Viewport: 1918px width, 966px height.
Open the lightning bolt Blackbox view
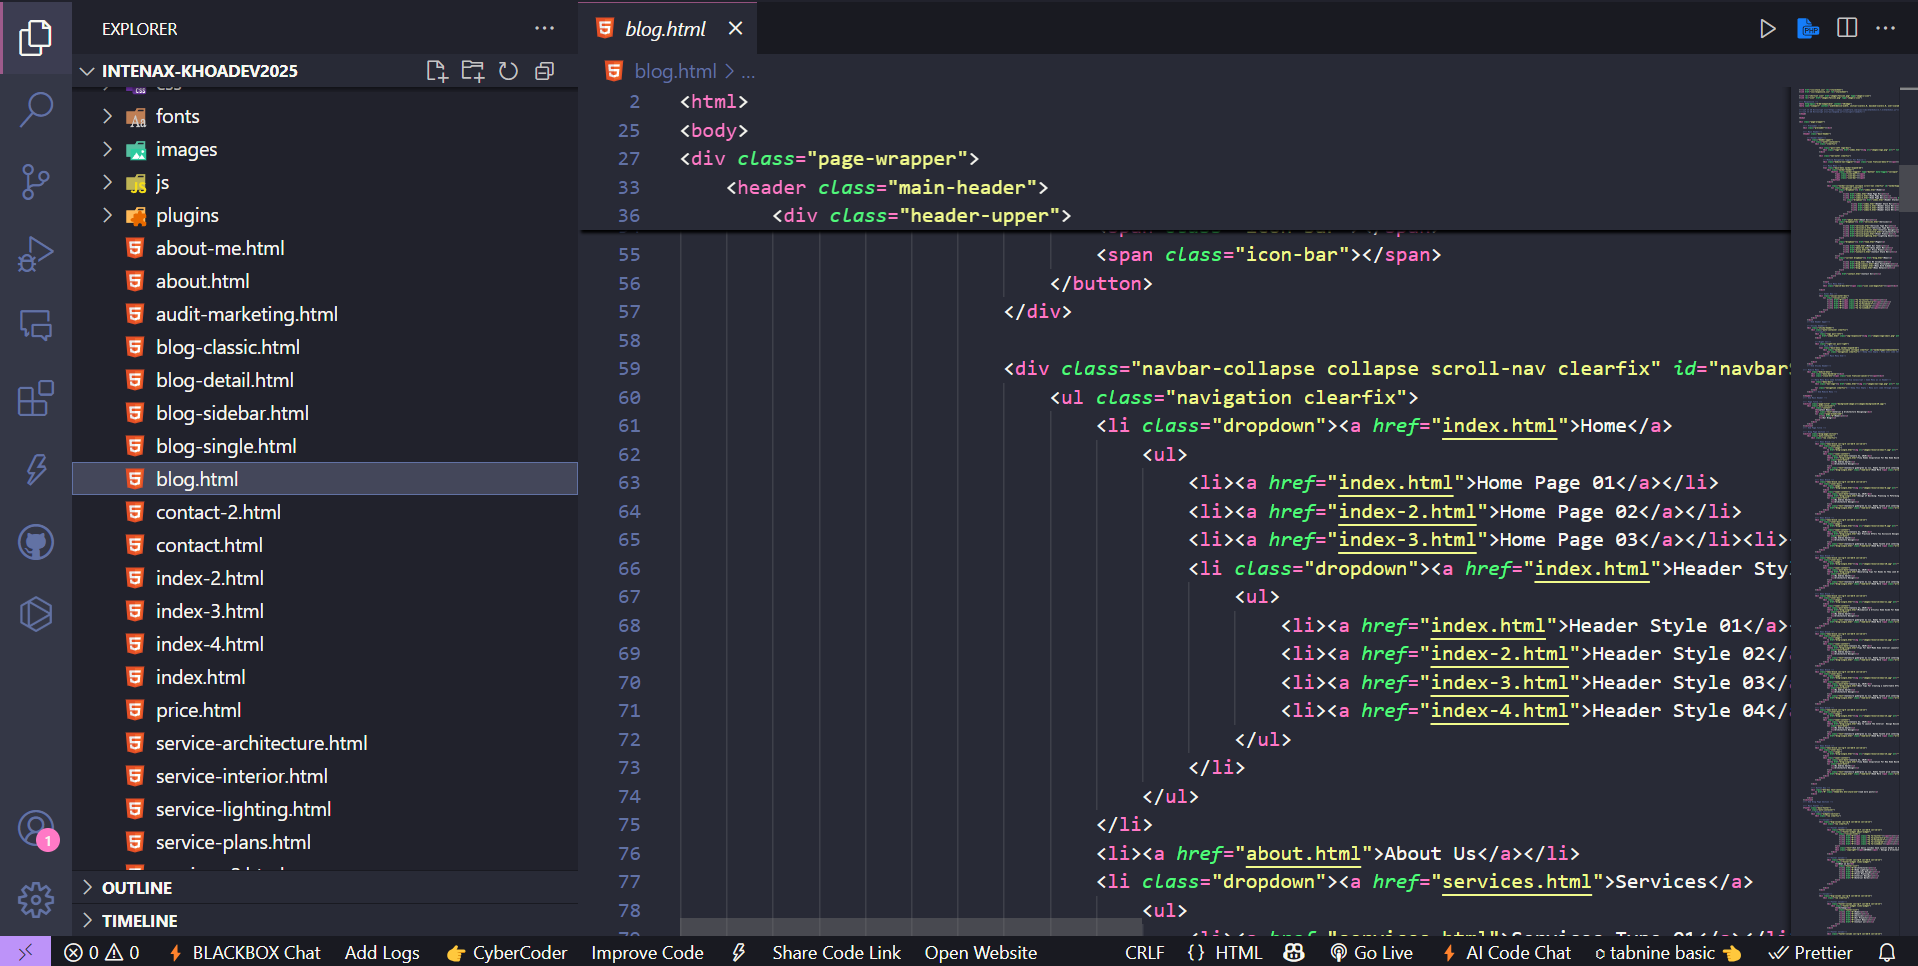tap(36, 470)
